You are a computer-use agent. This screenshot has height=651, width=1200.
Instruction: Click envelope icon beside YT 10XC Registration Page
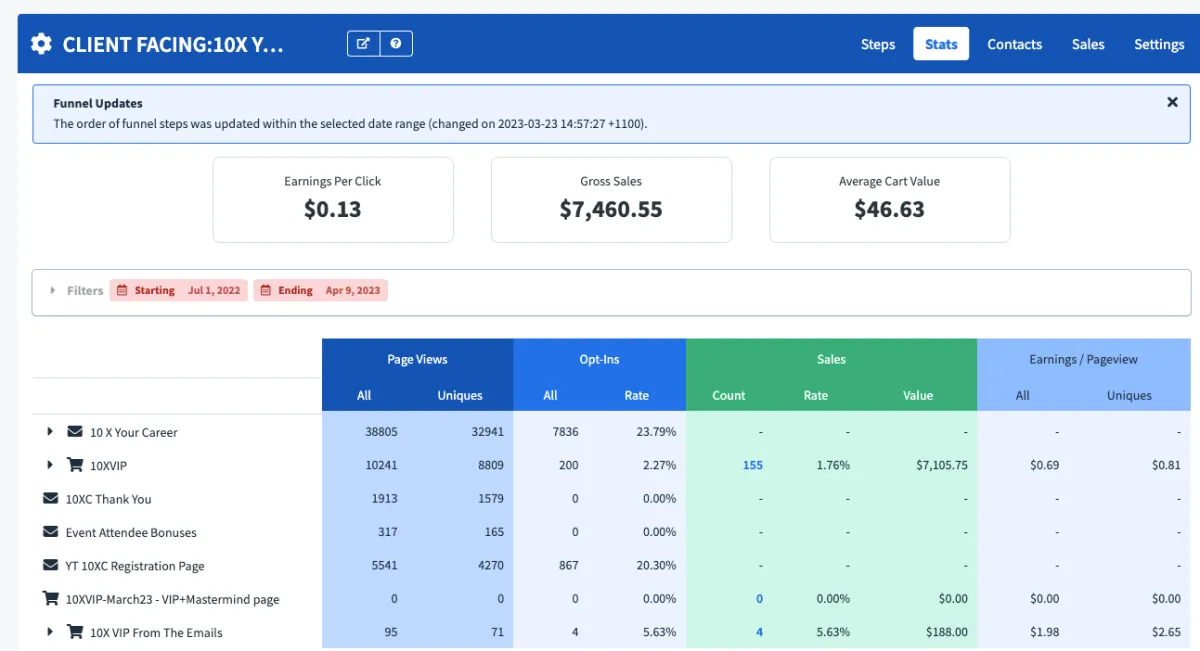(x=51, y=565)
